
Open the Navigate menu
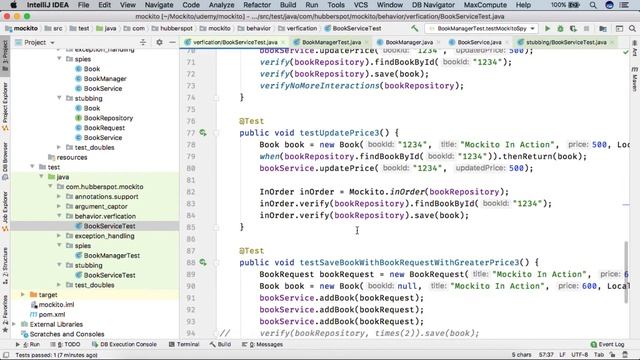pos(159,5)
